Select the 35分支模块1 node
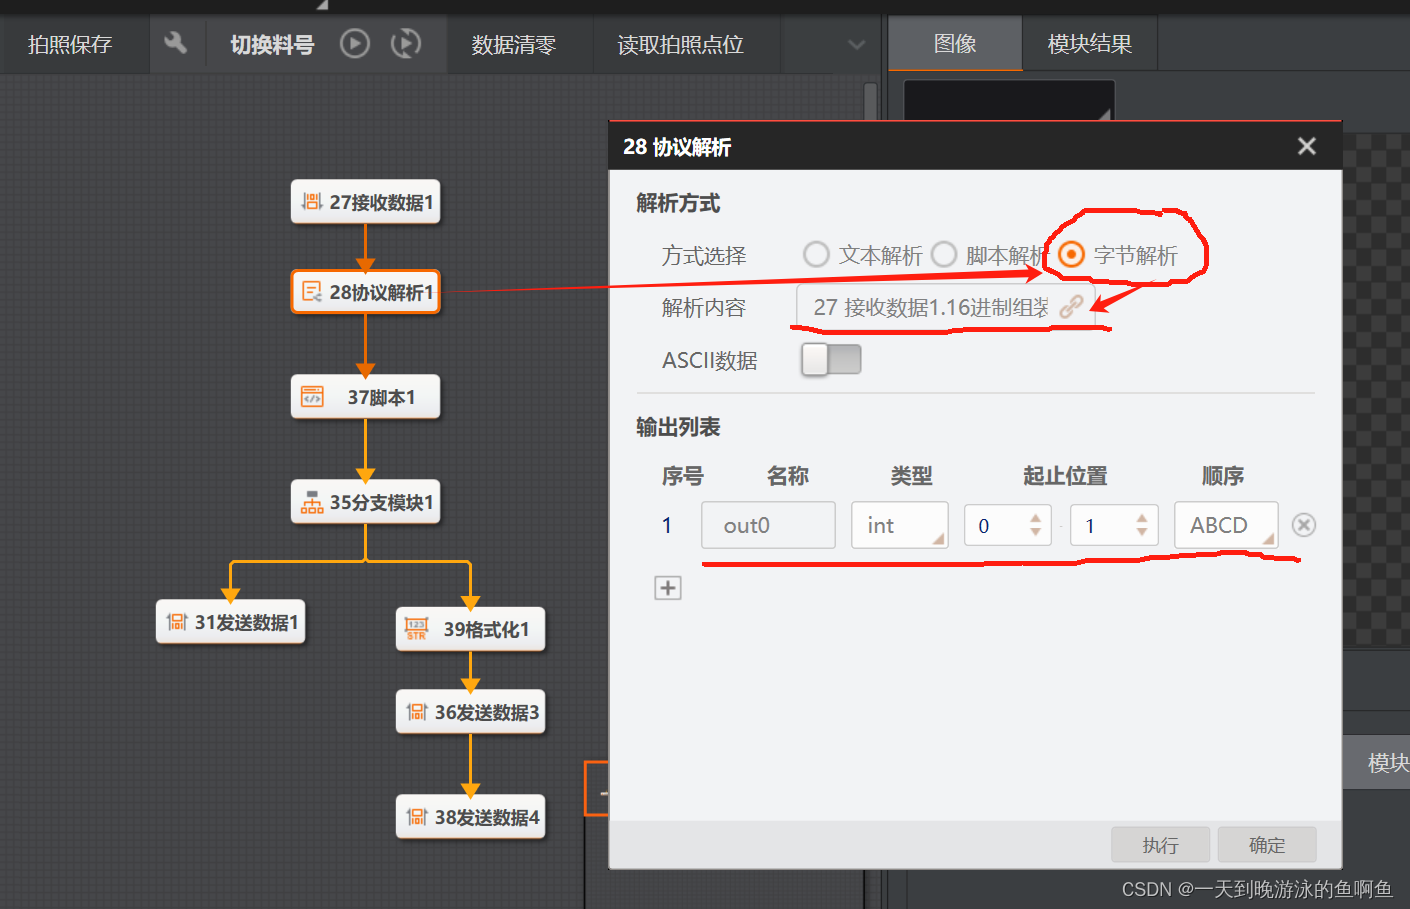This screenshot has width=1410, height=909. (x=366, y=502)
